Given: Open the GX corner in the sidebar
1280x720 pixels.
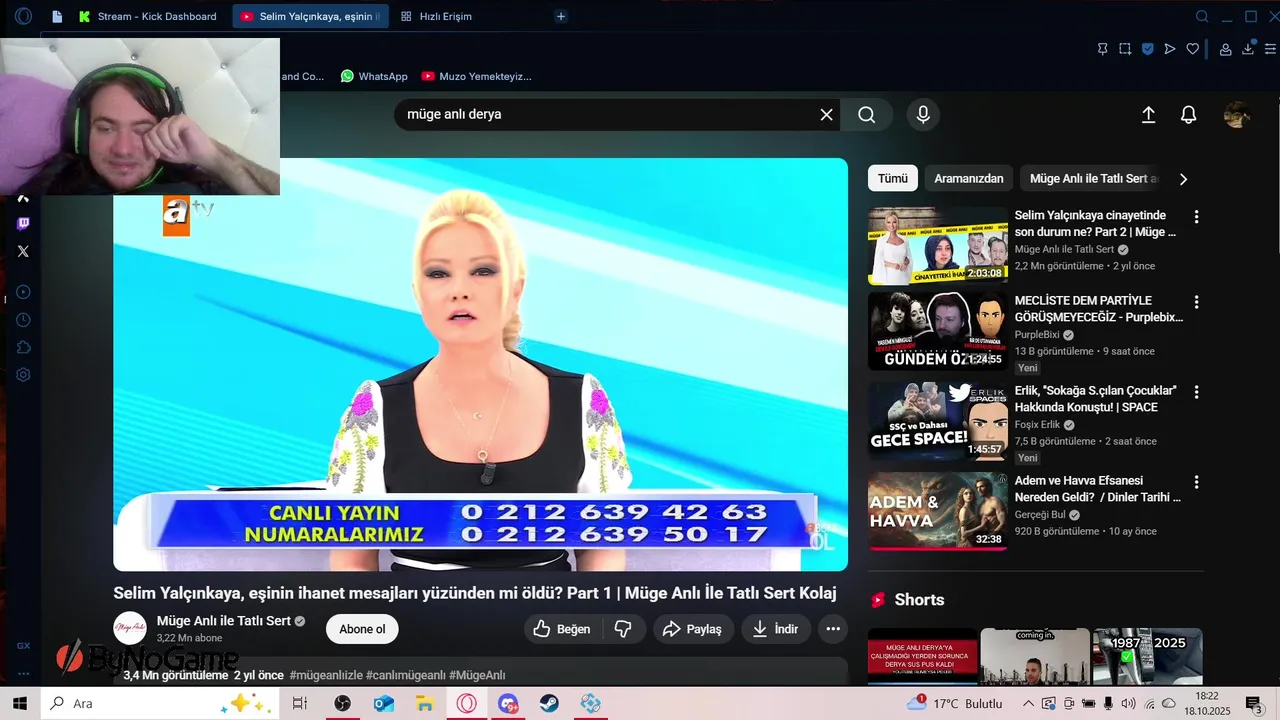Looking at the screenshot, I should point(23,646).
